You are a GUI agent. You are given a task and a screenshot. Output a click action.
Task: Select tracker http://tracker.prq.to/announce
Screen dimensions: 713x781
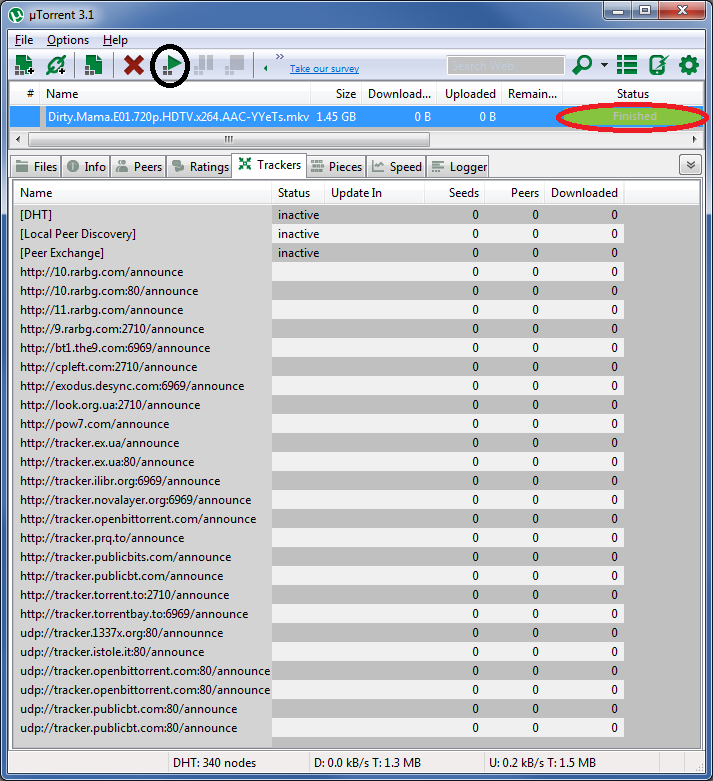coord(319,538)
